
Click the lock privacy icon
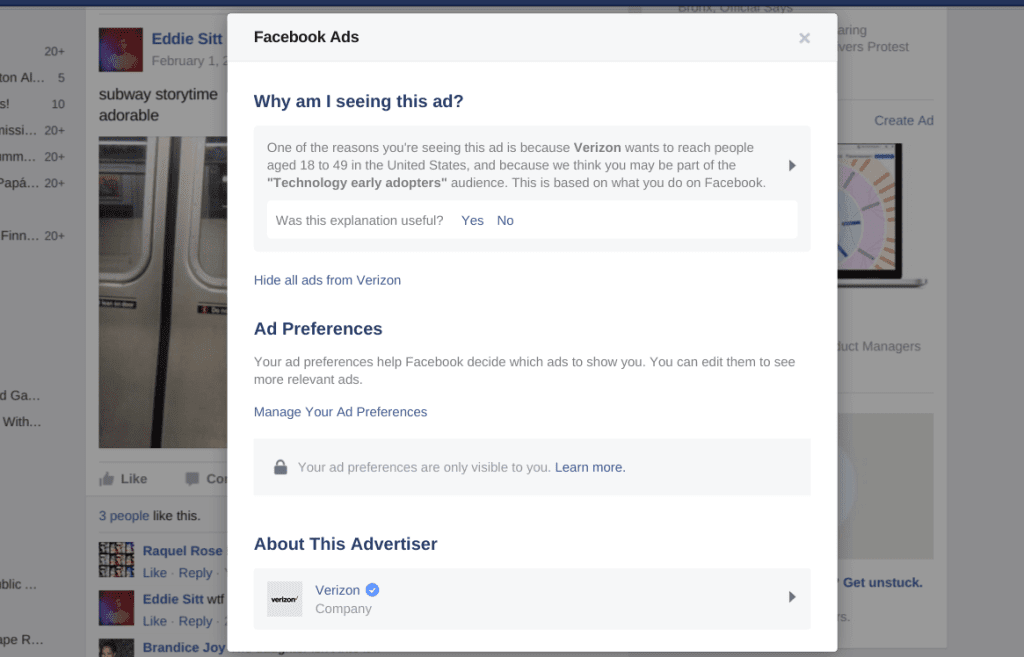[280, 467]
